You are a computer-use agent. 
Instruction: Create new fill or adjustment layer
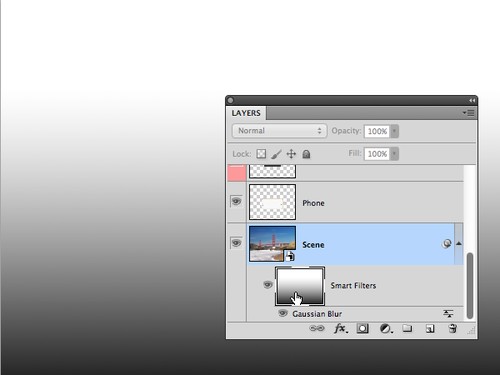[x=386, y=329]
